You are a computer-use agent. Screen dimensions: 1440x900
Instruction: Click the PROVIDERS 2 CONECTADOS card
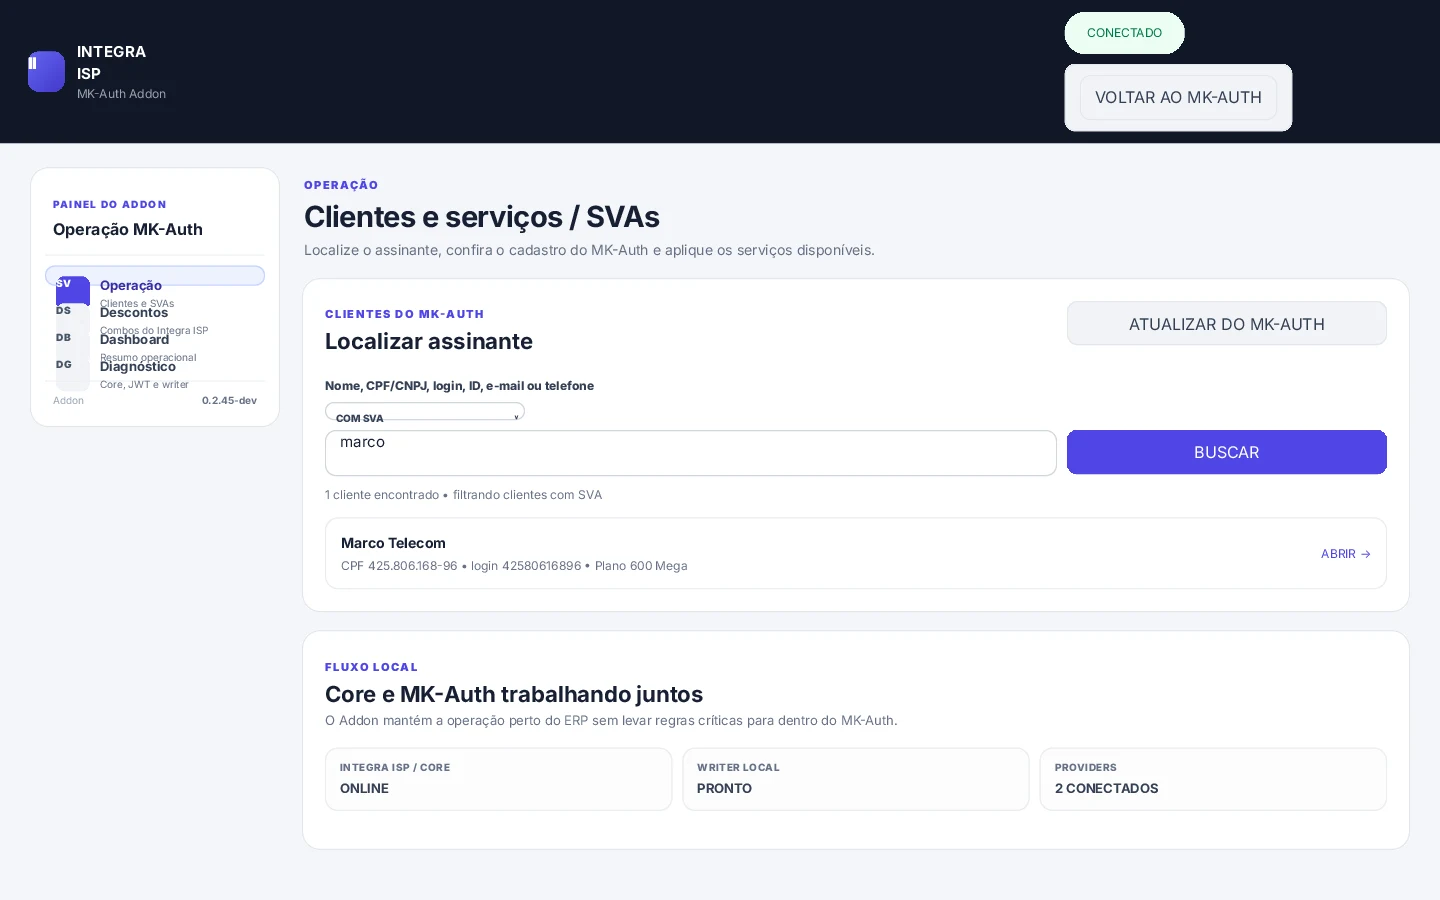pyautogui.click(x=1213, y=779)
